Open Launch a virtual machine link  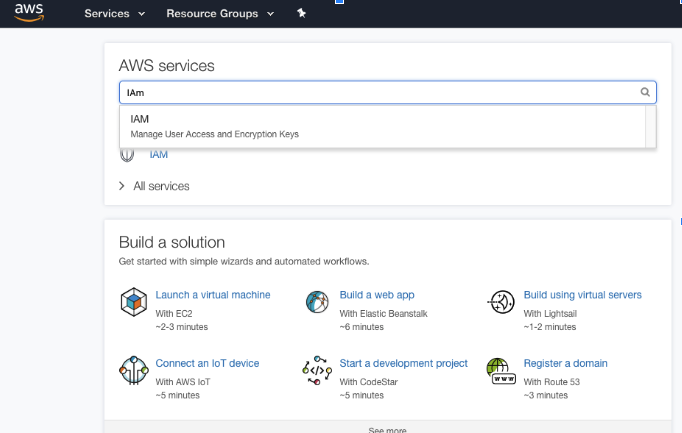point(213,295)
